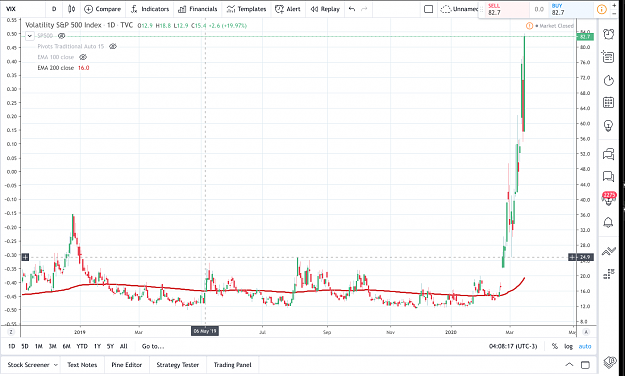The height and width of the screenshot is (376, 625).
Task: Click the timezone Z button at bottom left
Action: point(11,332)
